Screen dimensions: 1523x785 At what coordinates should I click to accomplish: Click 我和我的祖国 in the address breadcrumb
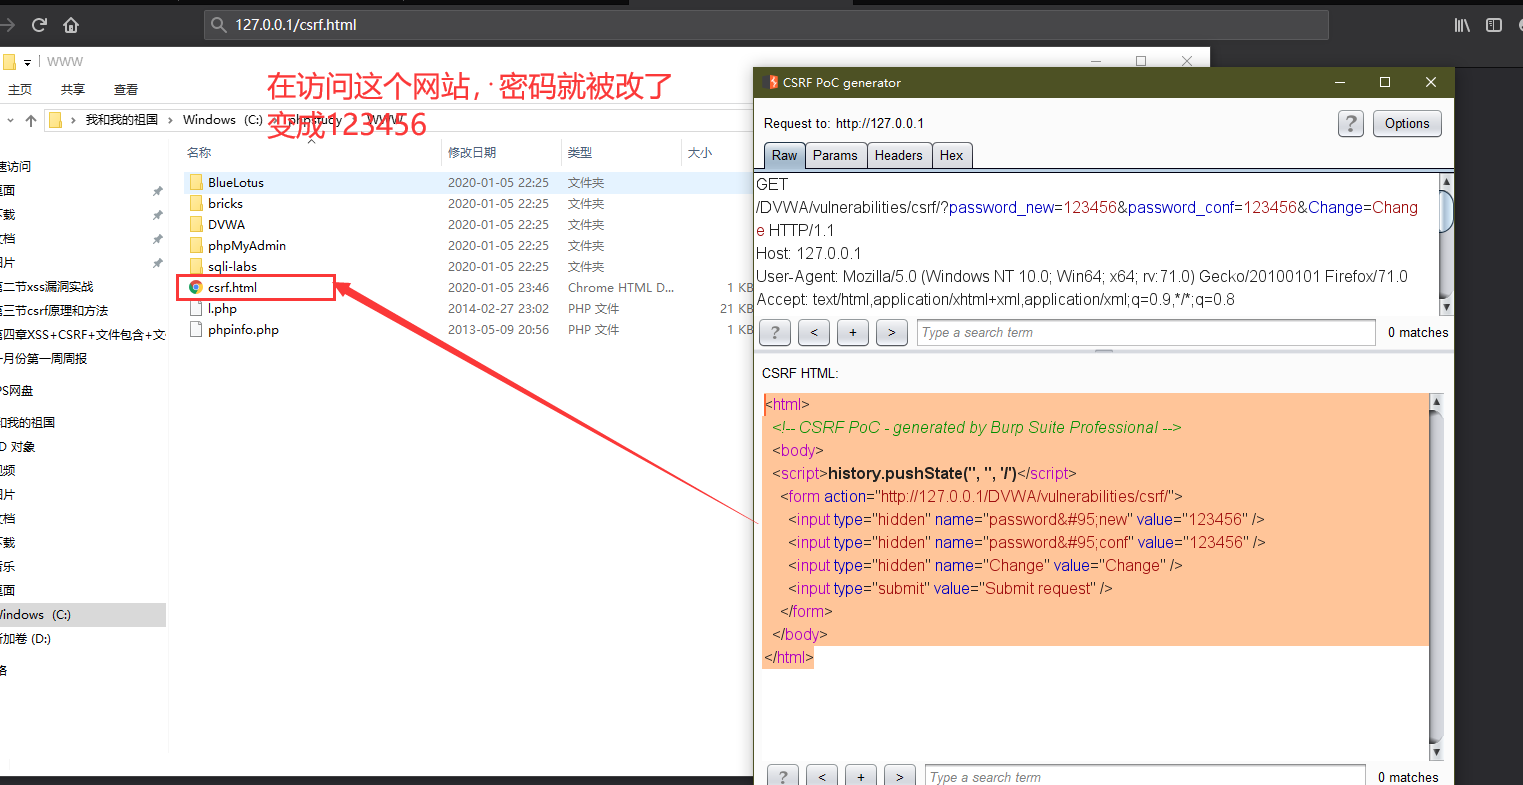click(122, 120)
